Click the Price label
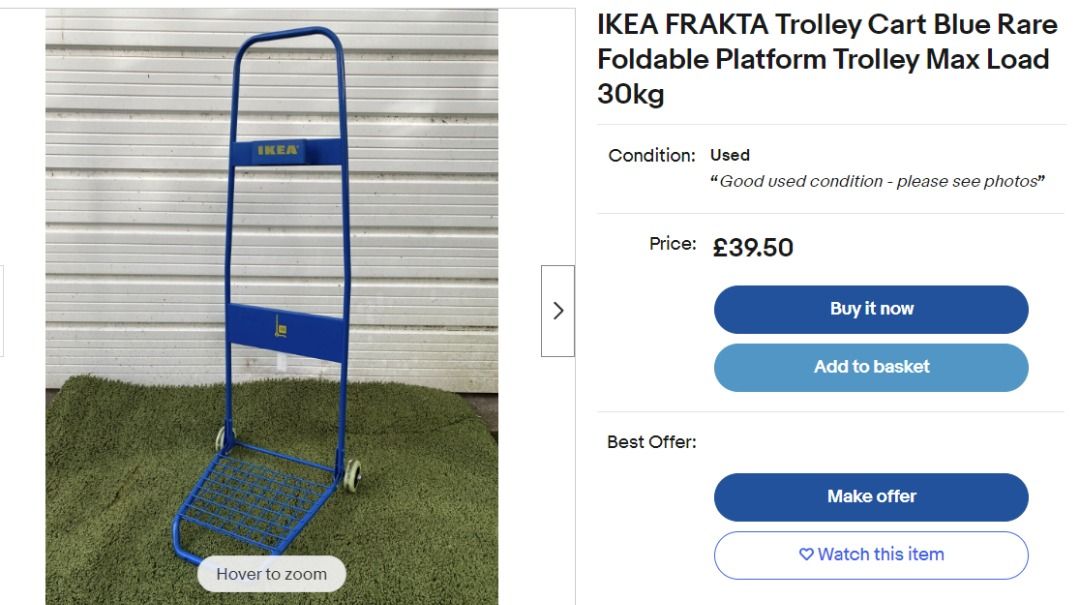Image resolution: width=1080 pixels, height=605 pixels. 675,243
